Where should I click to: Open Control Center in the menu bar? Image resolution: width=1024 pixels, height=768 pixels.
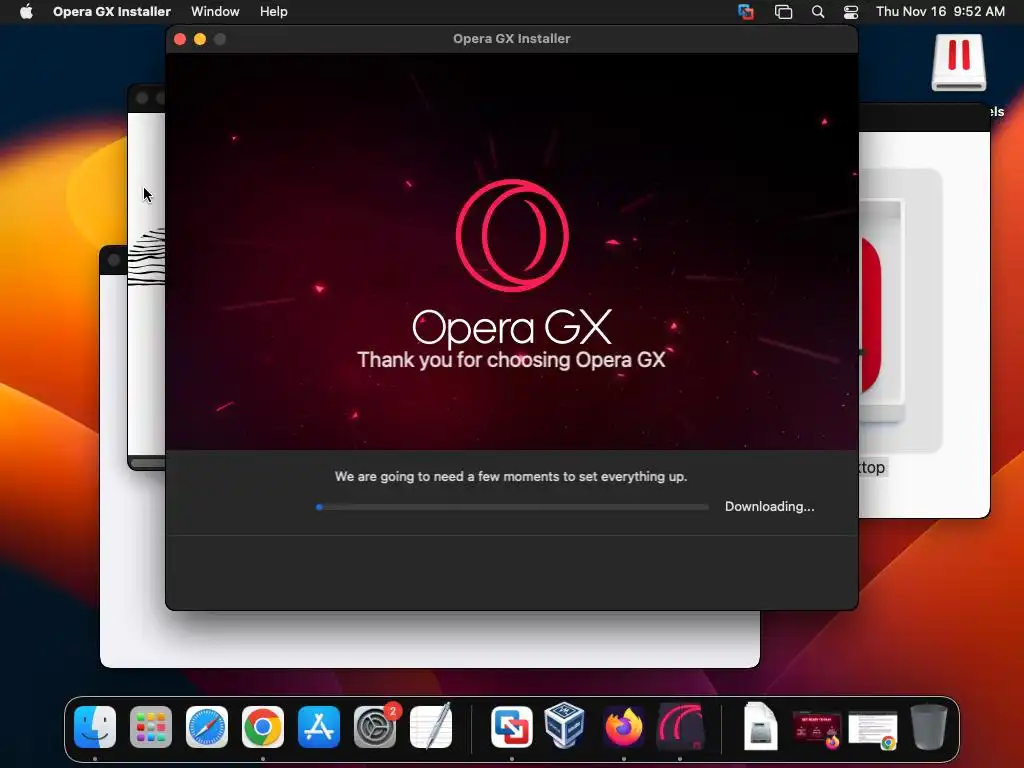coord(851,12)
